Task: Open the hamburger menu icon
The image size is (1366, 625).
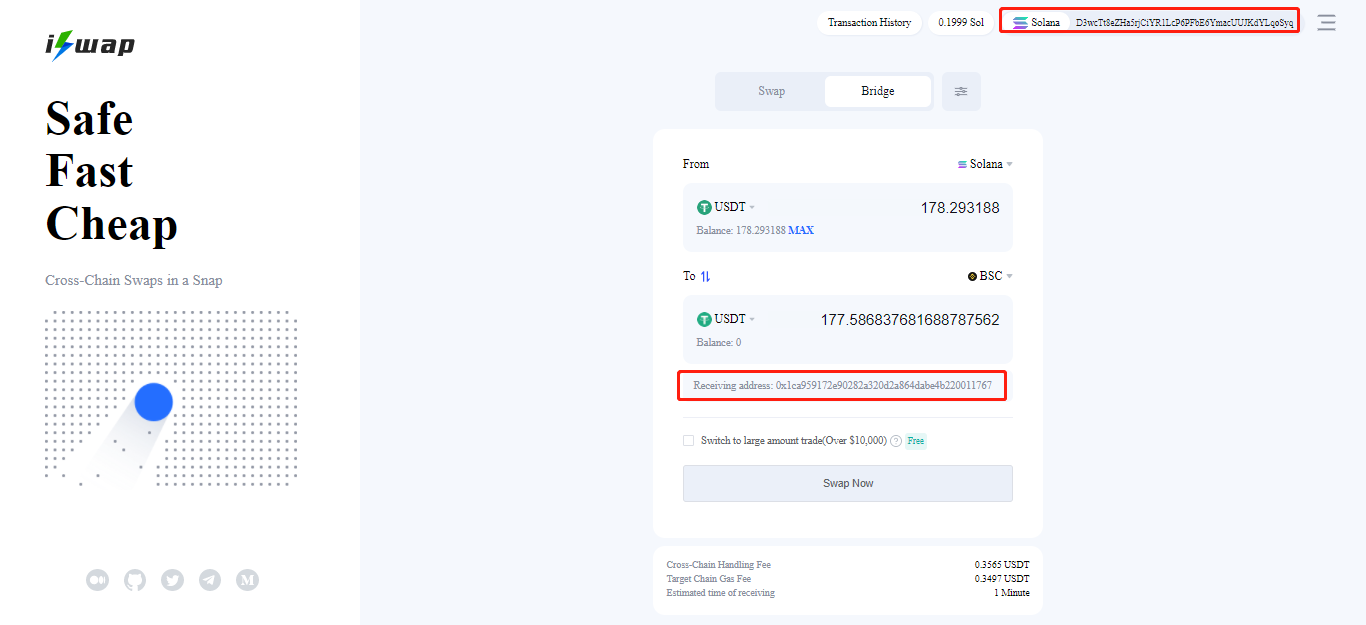Action: (x=1326, y=22)
